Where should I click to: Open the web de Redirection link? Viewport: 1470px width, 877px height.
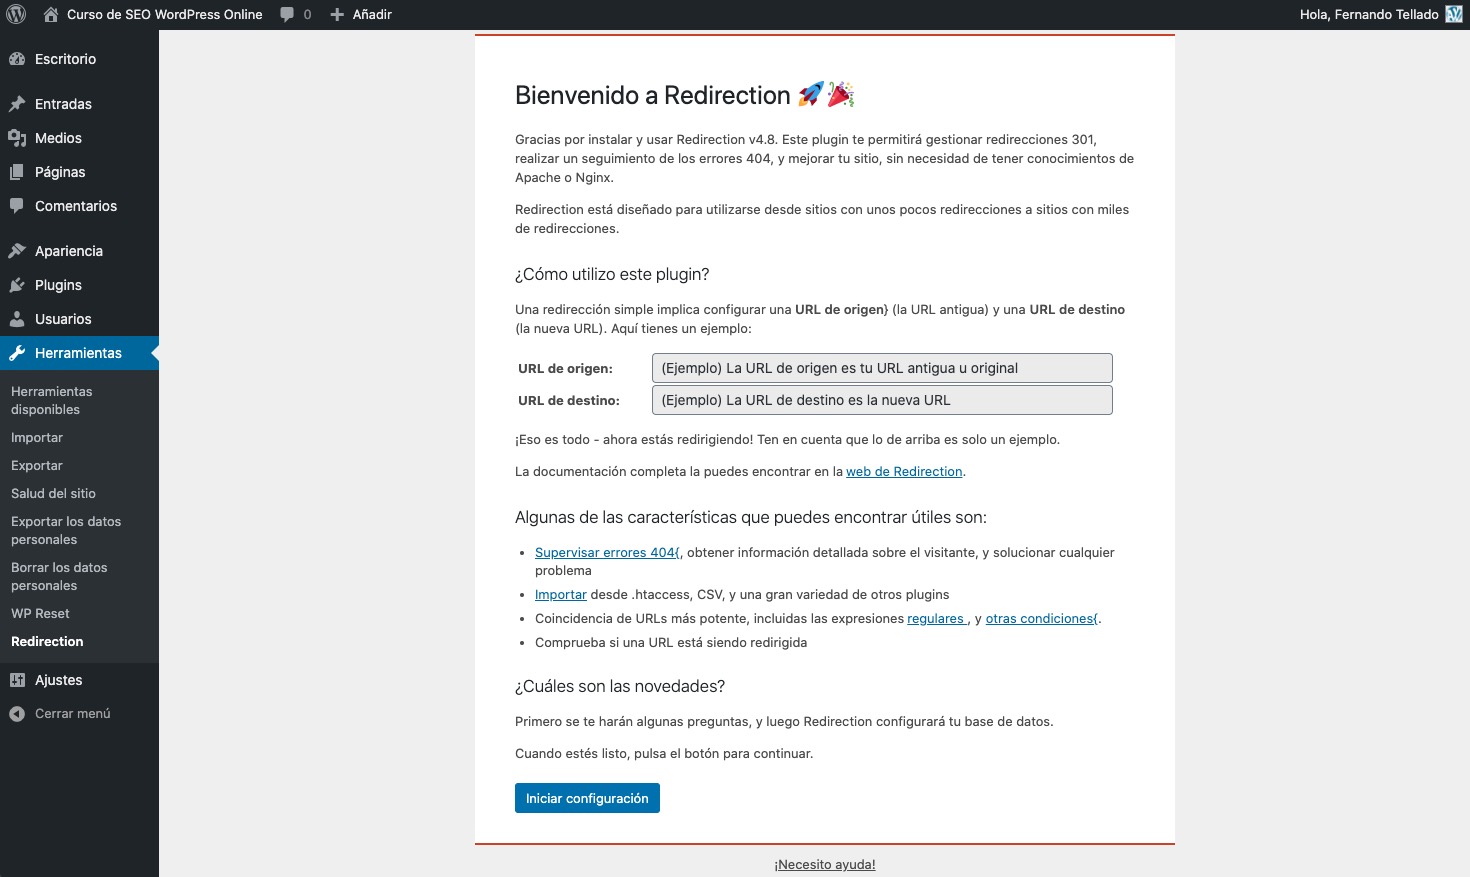(x=904, y=472)
